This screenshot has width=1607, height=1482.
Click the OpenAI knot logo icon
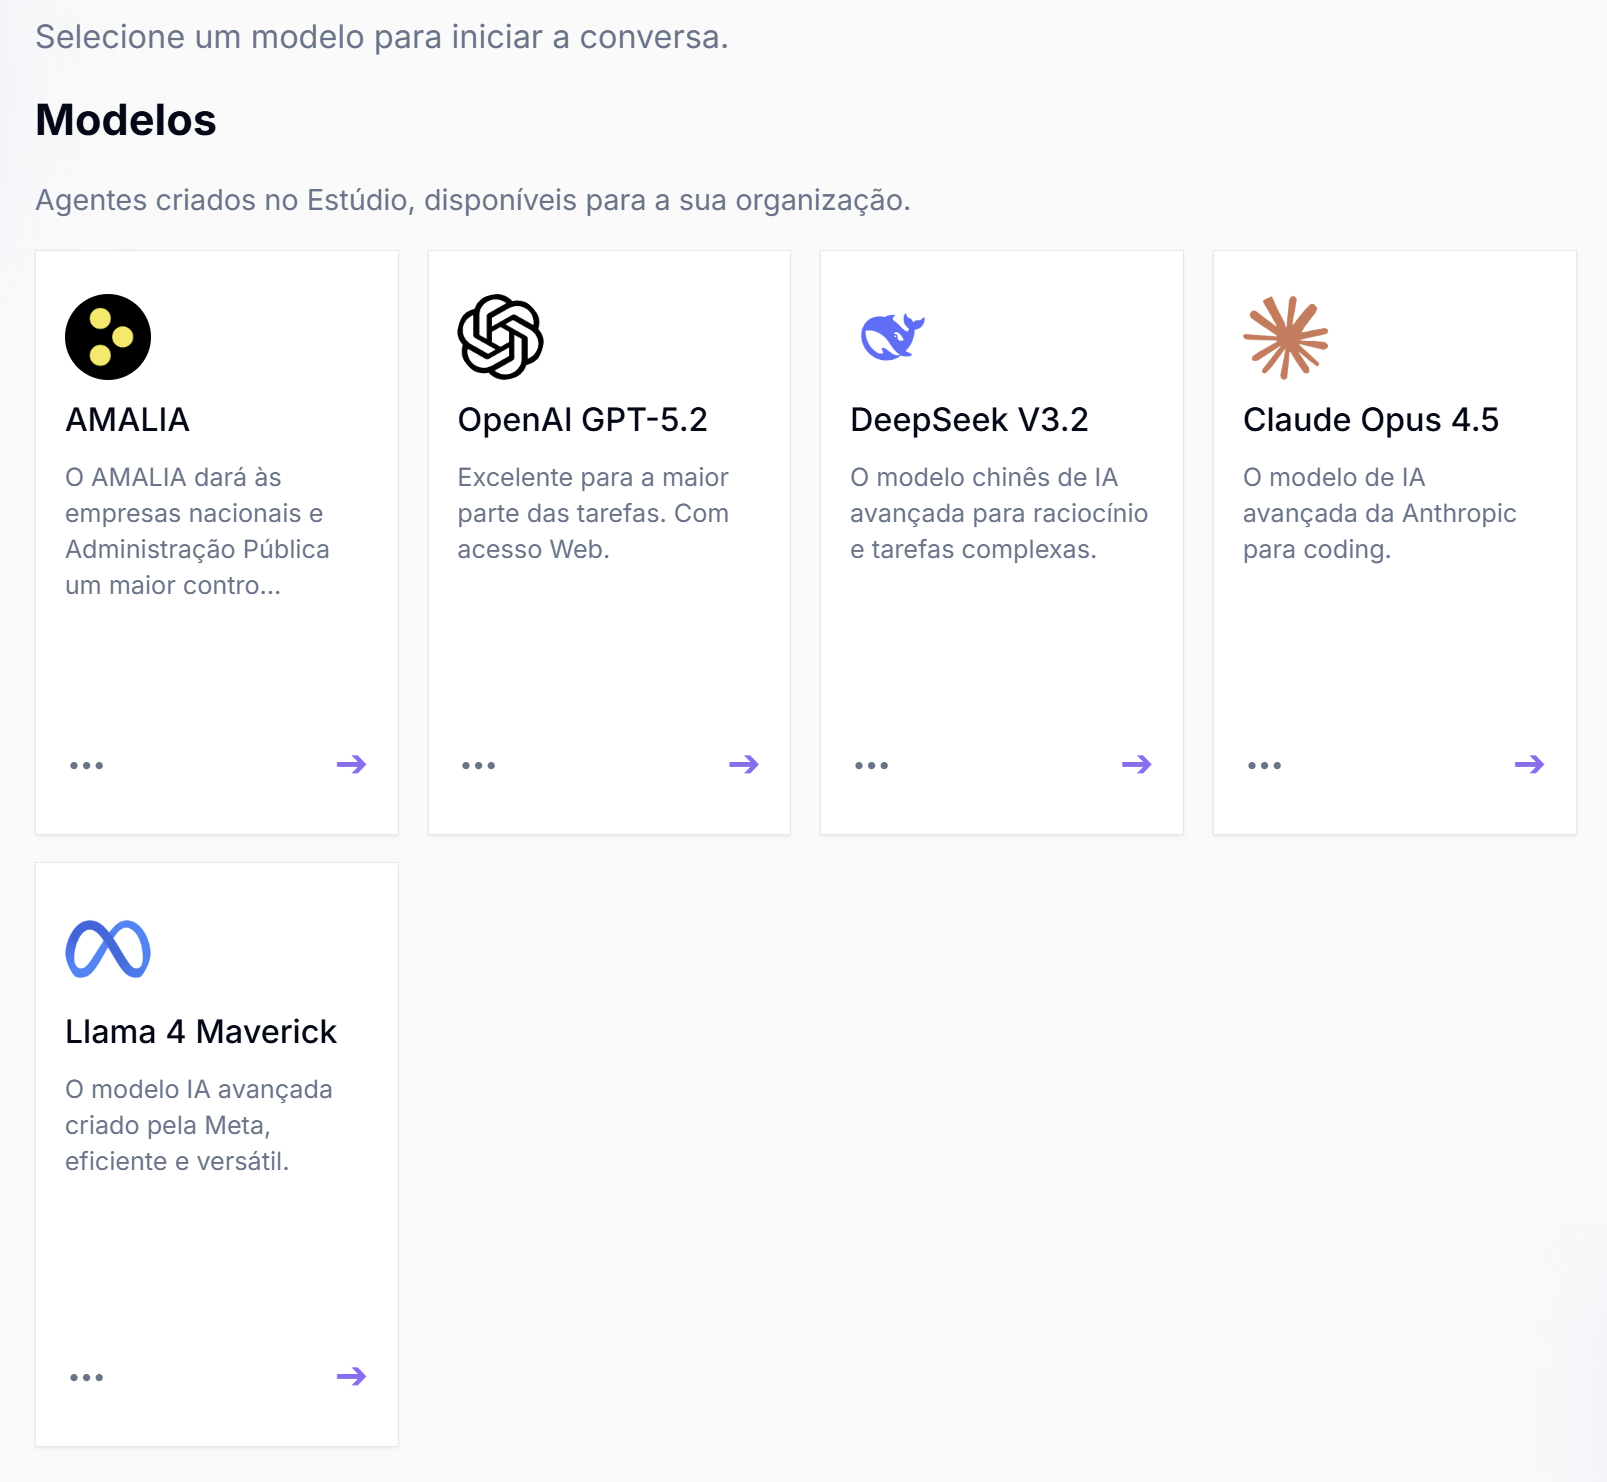tap(500, 337)
